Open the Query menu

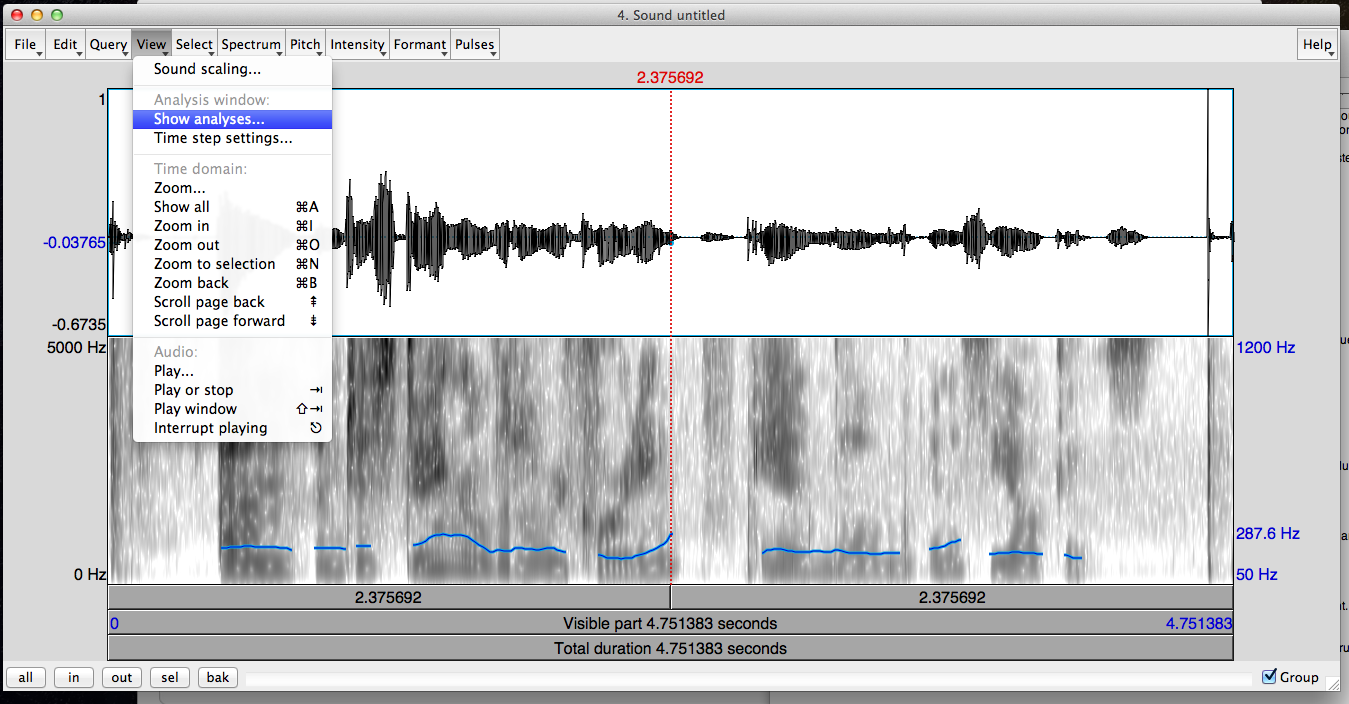pos(108,44)
